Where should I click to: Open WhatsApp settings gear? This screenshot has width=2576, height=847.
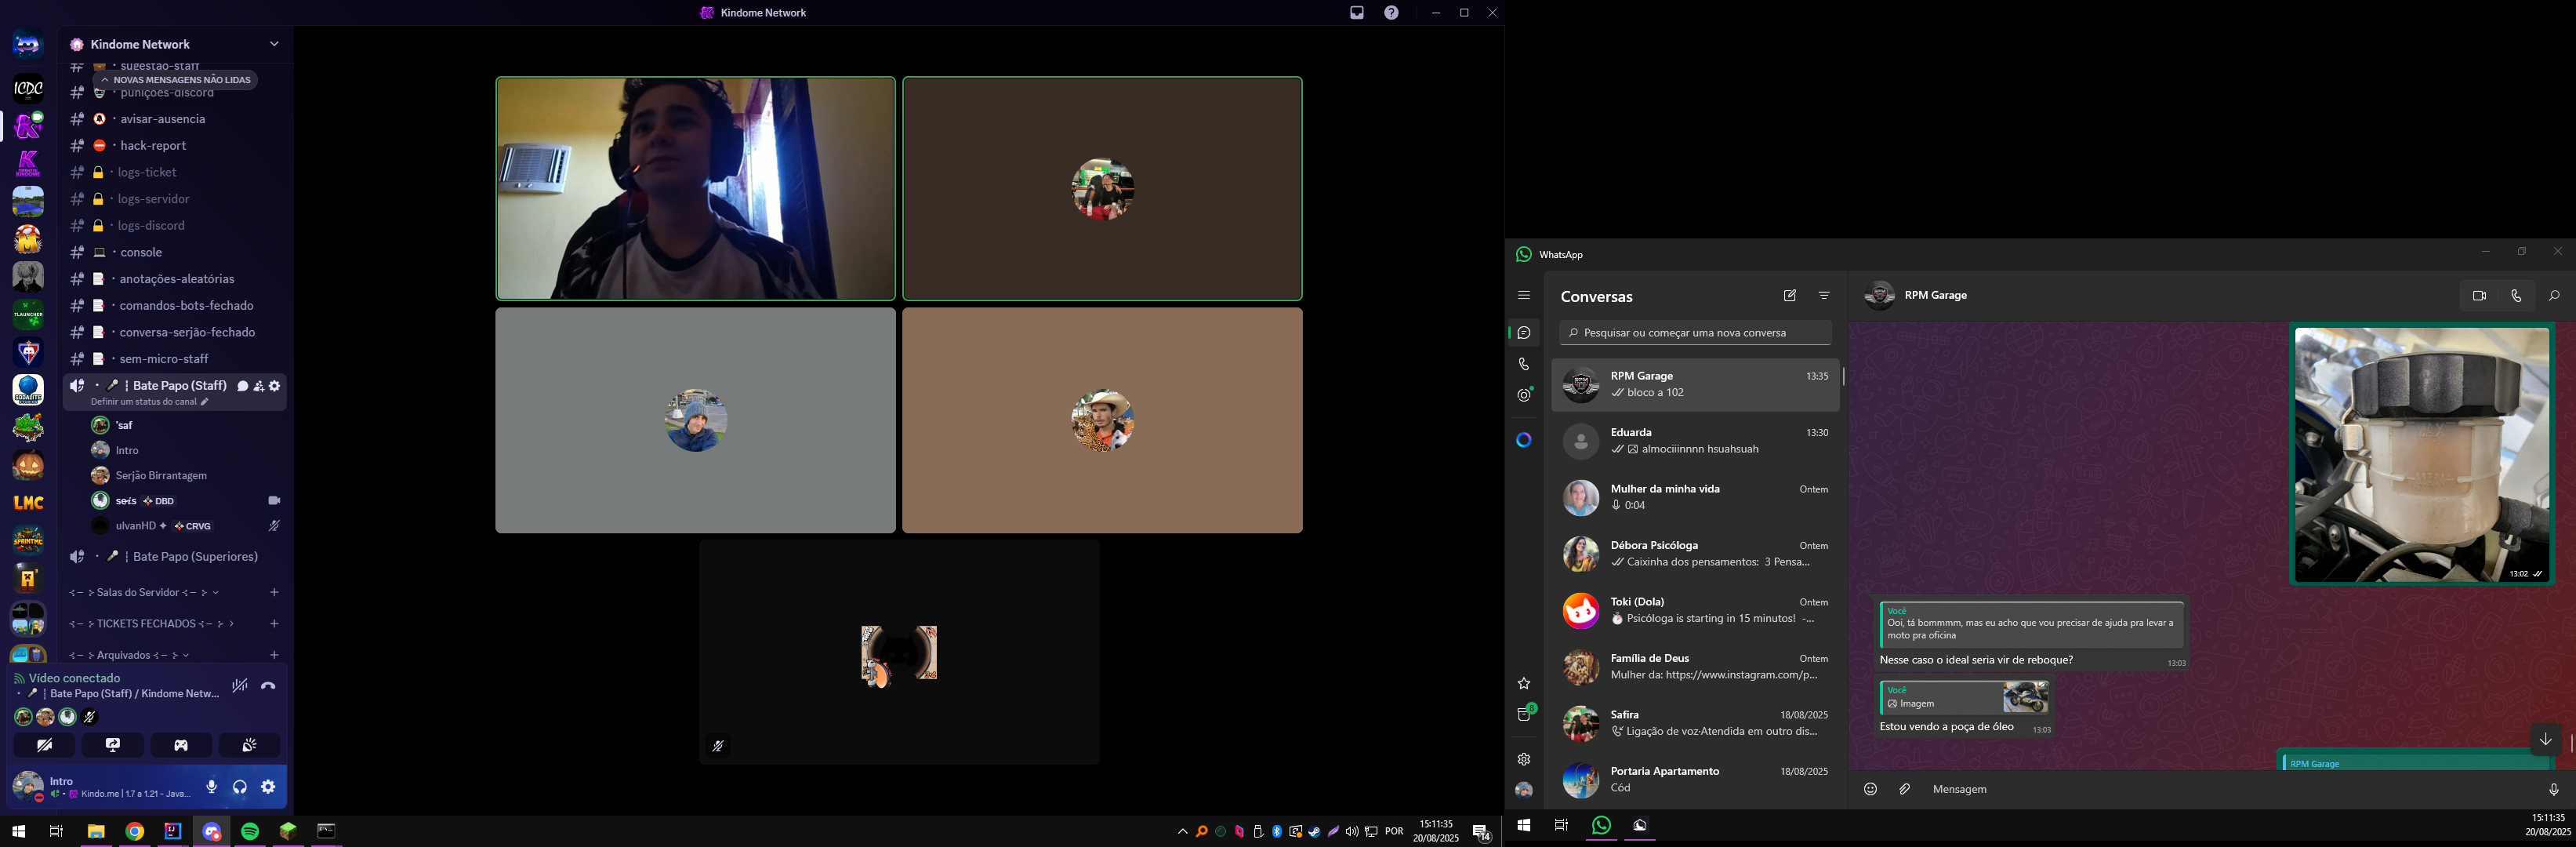point(1523,760)
